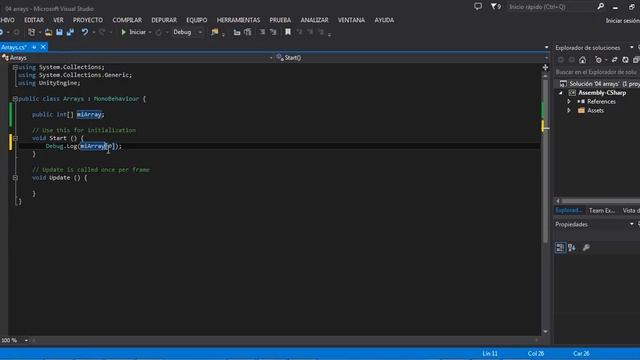640x360 pixels.
Task: Save the file with the floppy disk icon
Action: pos(59,32)
